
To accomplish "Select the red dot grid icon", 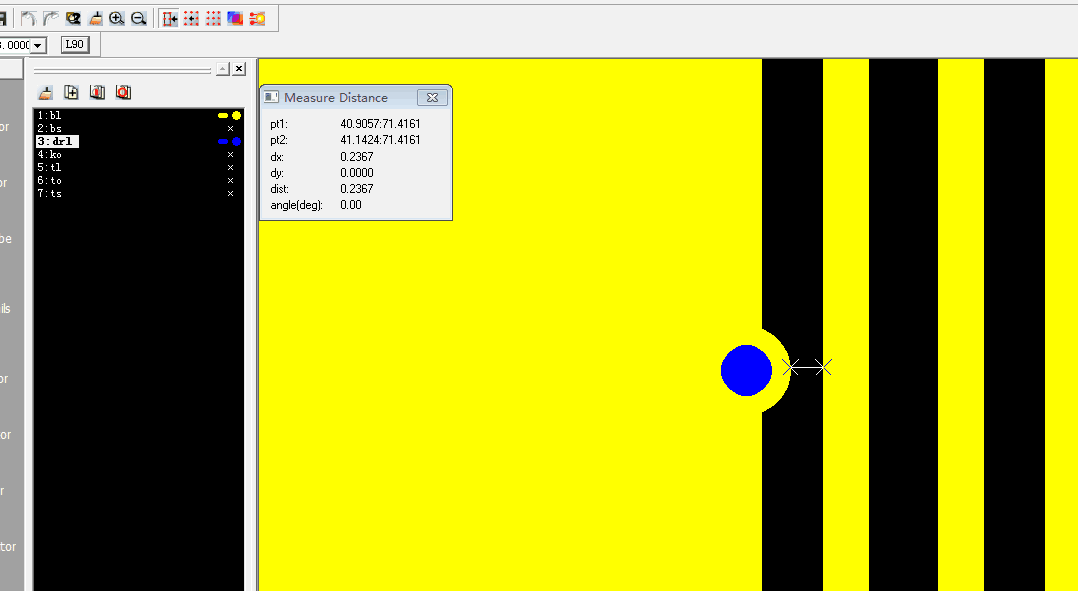I will point(213,19).
